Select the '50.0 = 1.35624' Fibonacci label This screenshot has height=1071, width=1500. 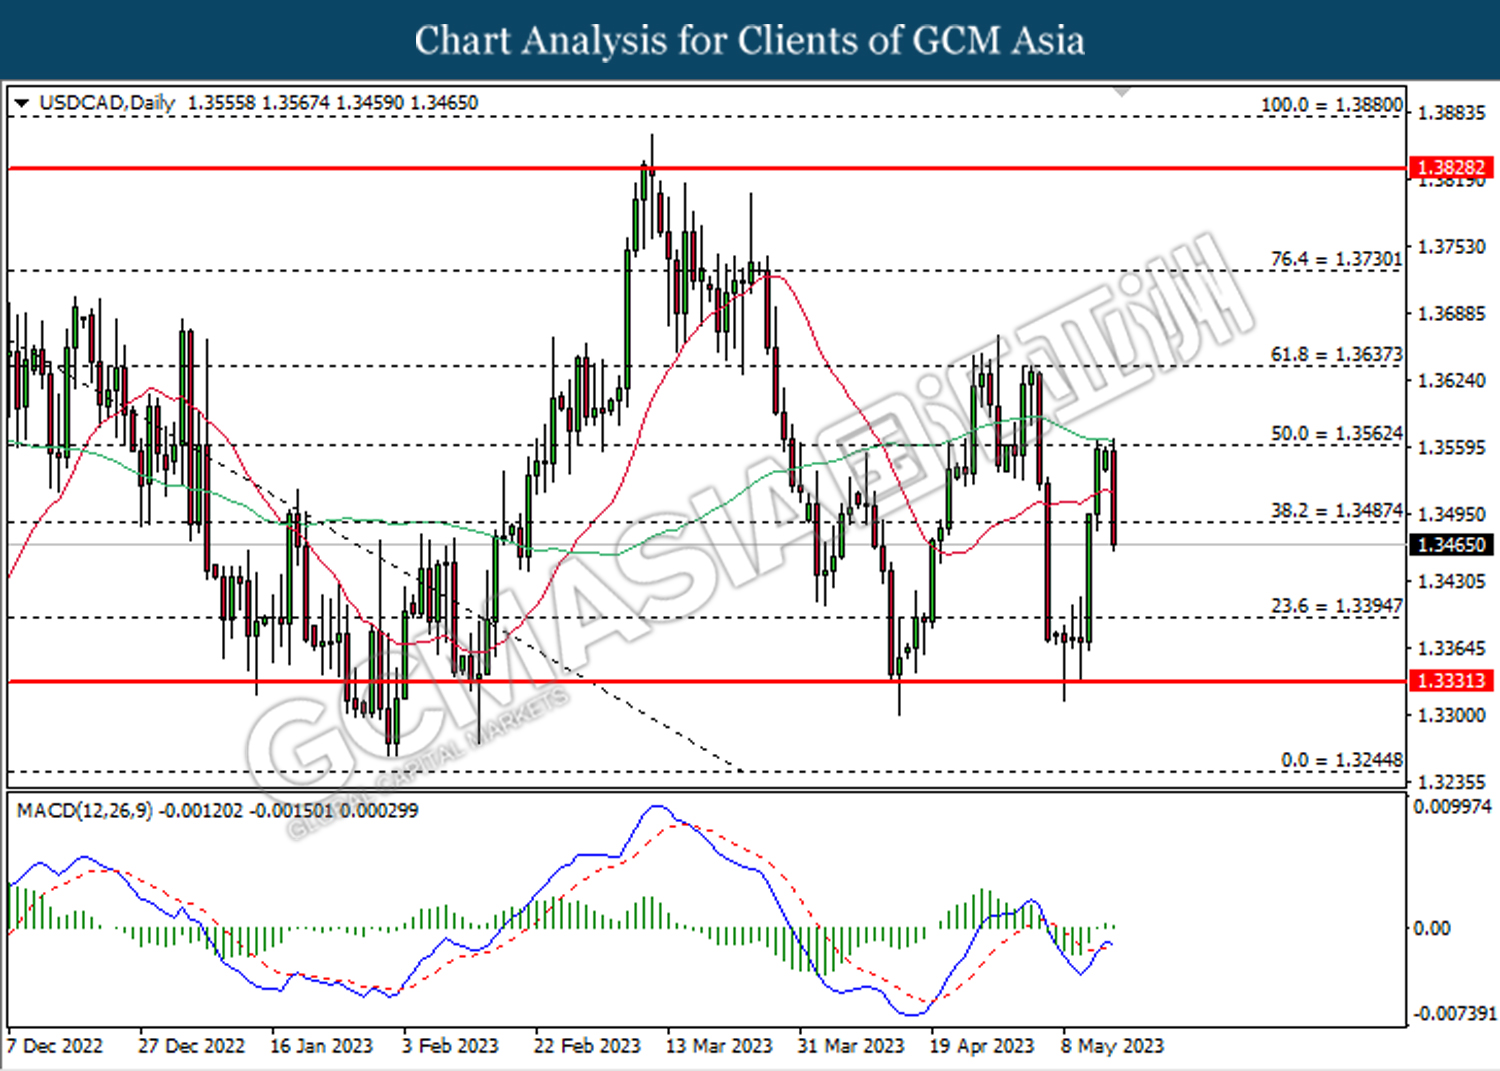1337,434
